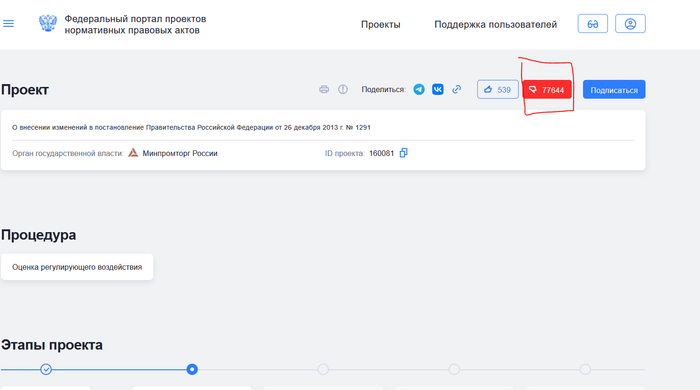
Task: Open Оценка регулирующего воздействия procedure
Action: click(77, 267)
